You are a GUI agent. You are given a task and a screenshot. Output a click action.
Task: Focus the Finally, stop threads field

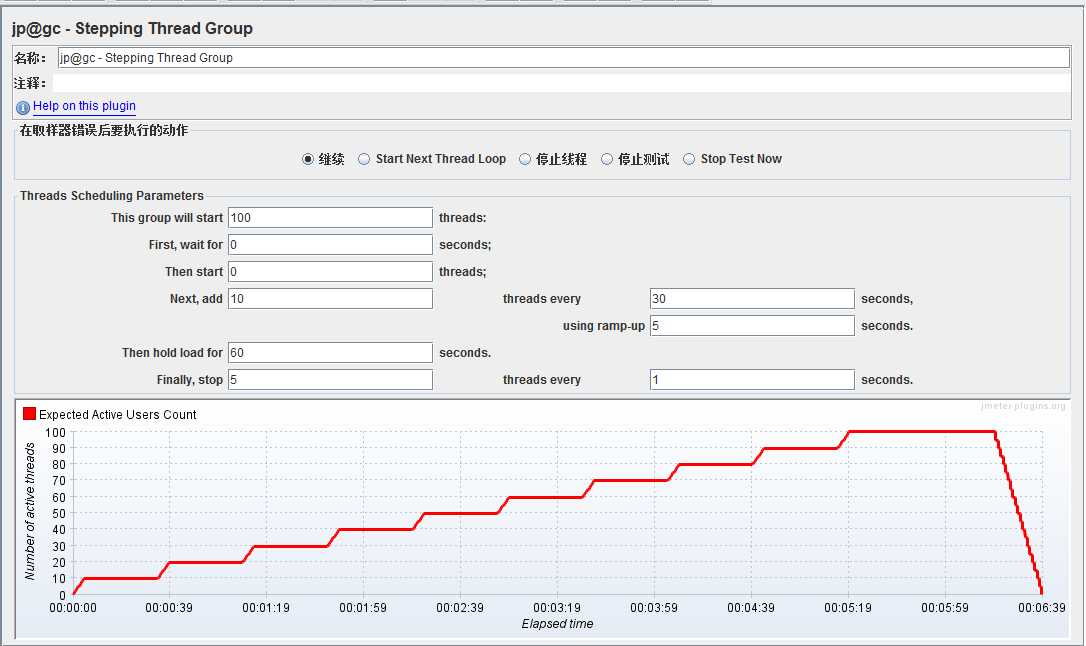pos(330,379)
